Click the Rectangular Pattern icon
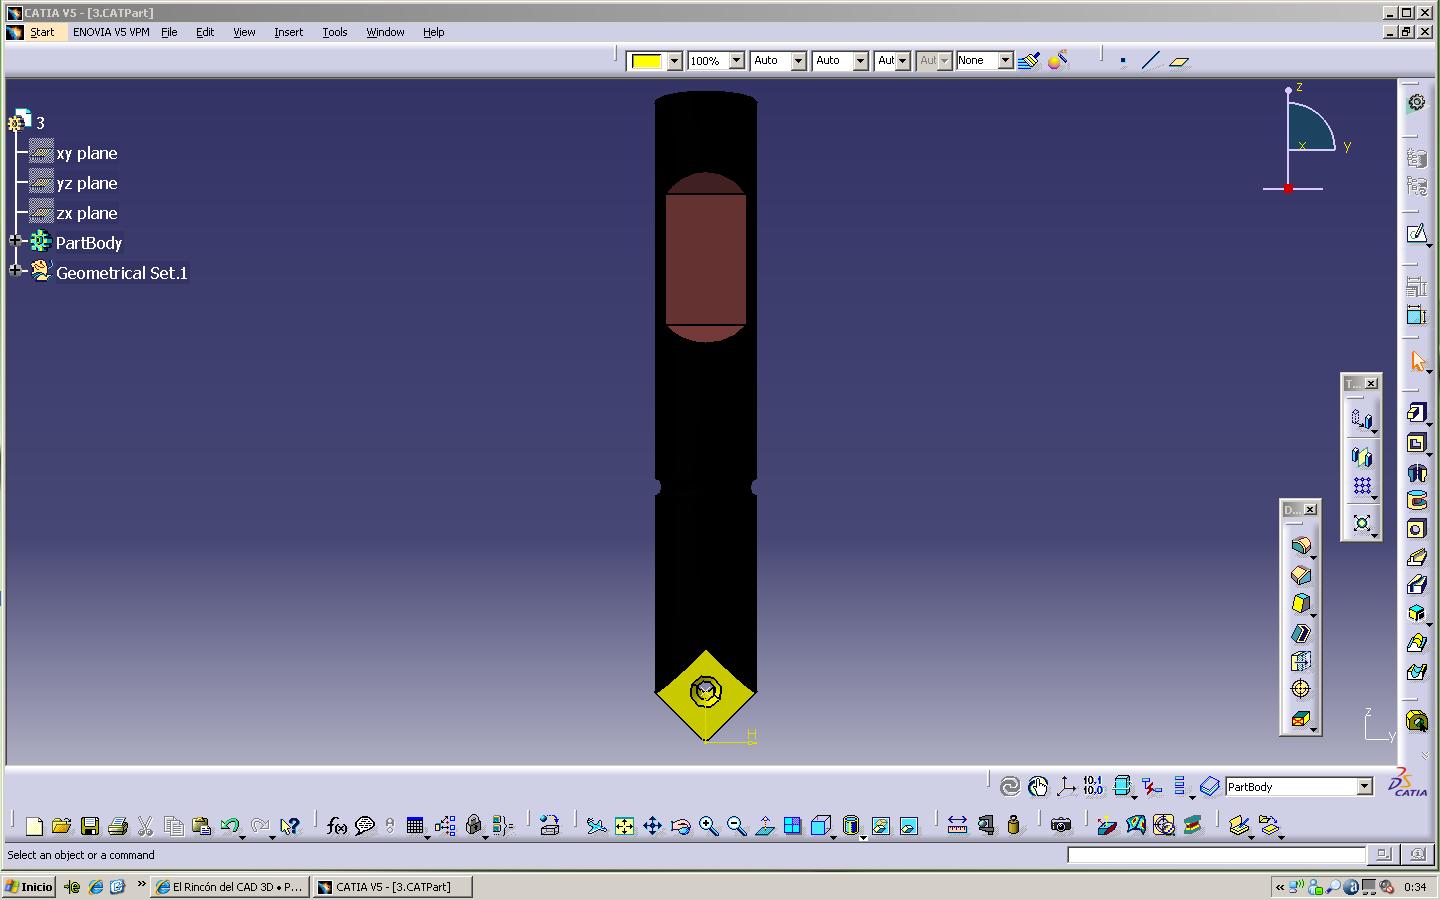This screenshot has height=900, width=1440. (x=1362, y=486)
